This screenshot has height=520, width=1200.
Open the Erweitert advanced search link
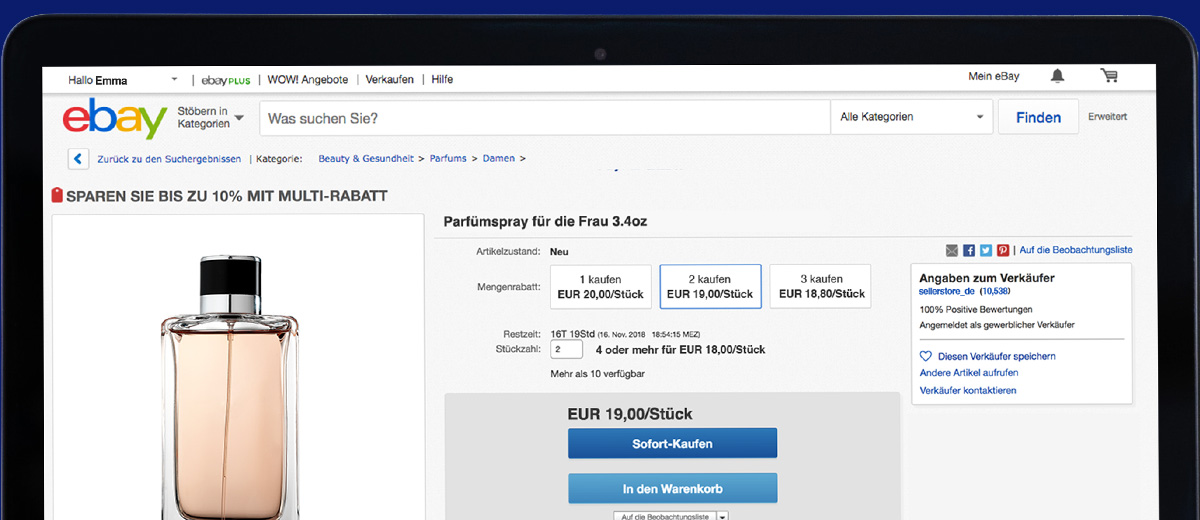tap(1108, 117)
